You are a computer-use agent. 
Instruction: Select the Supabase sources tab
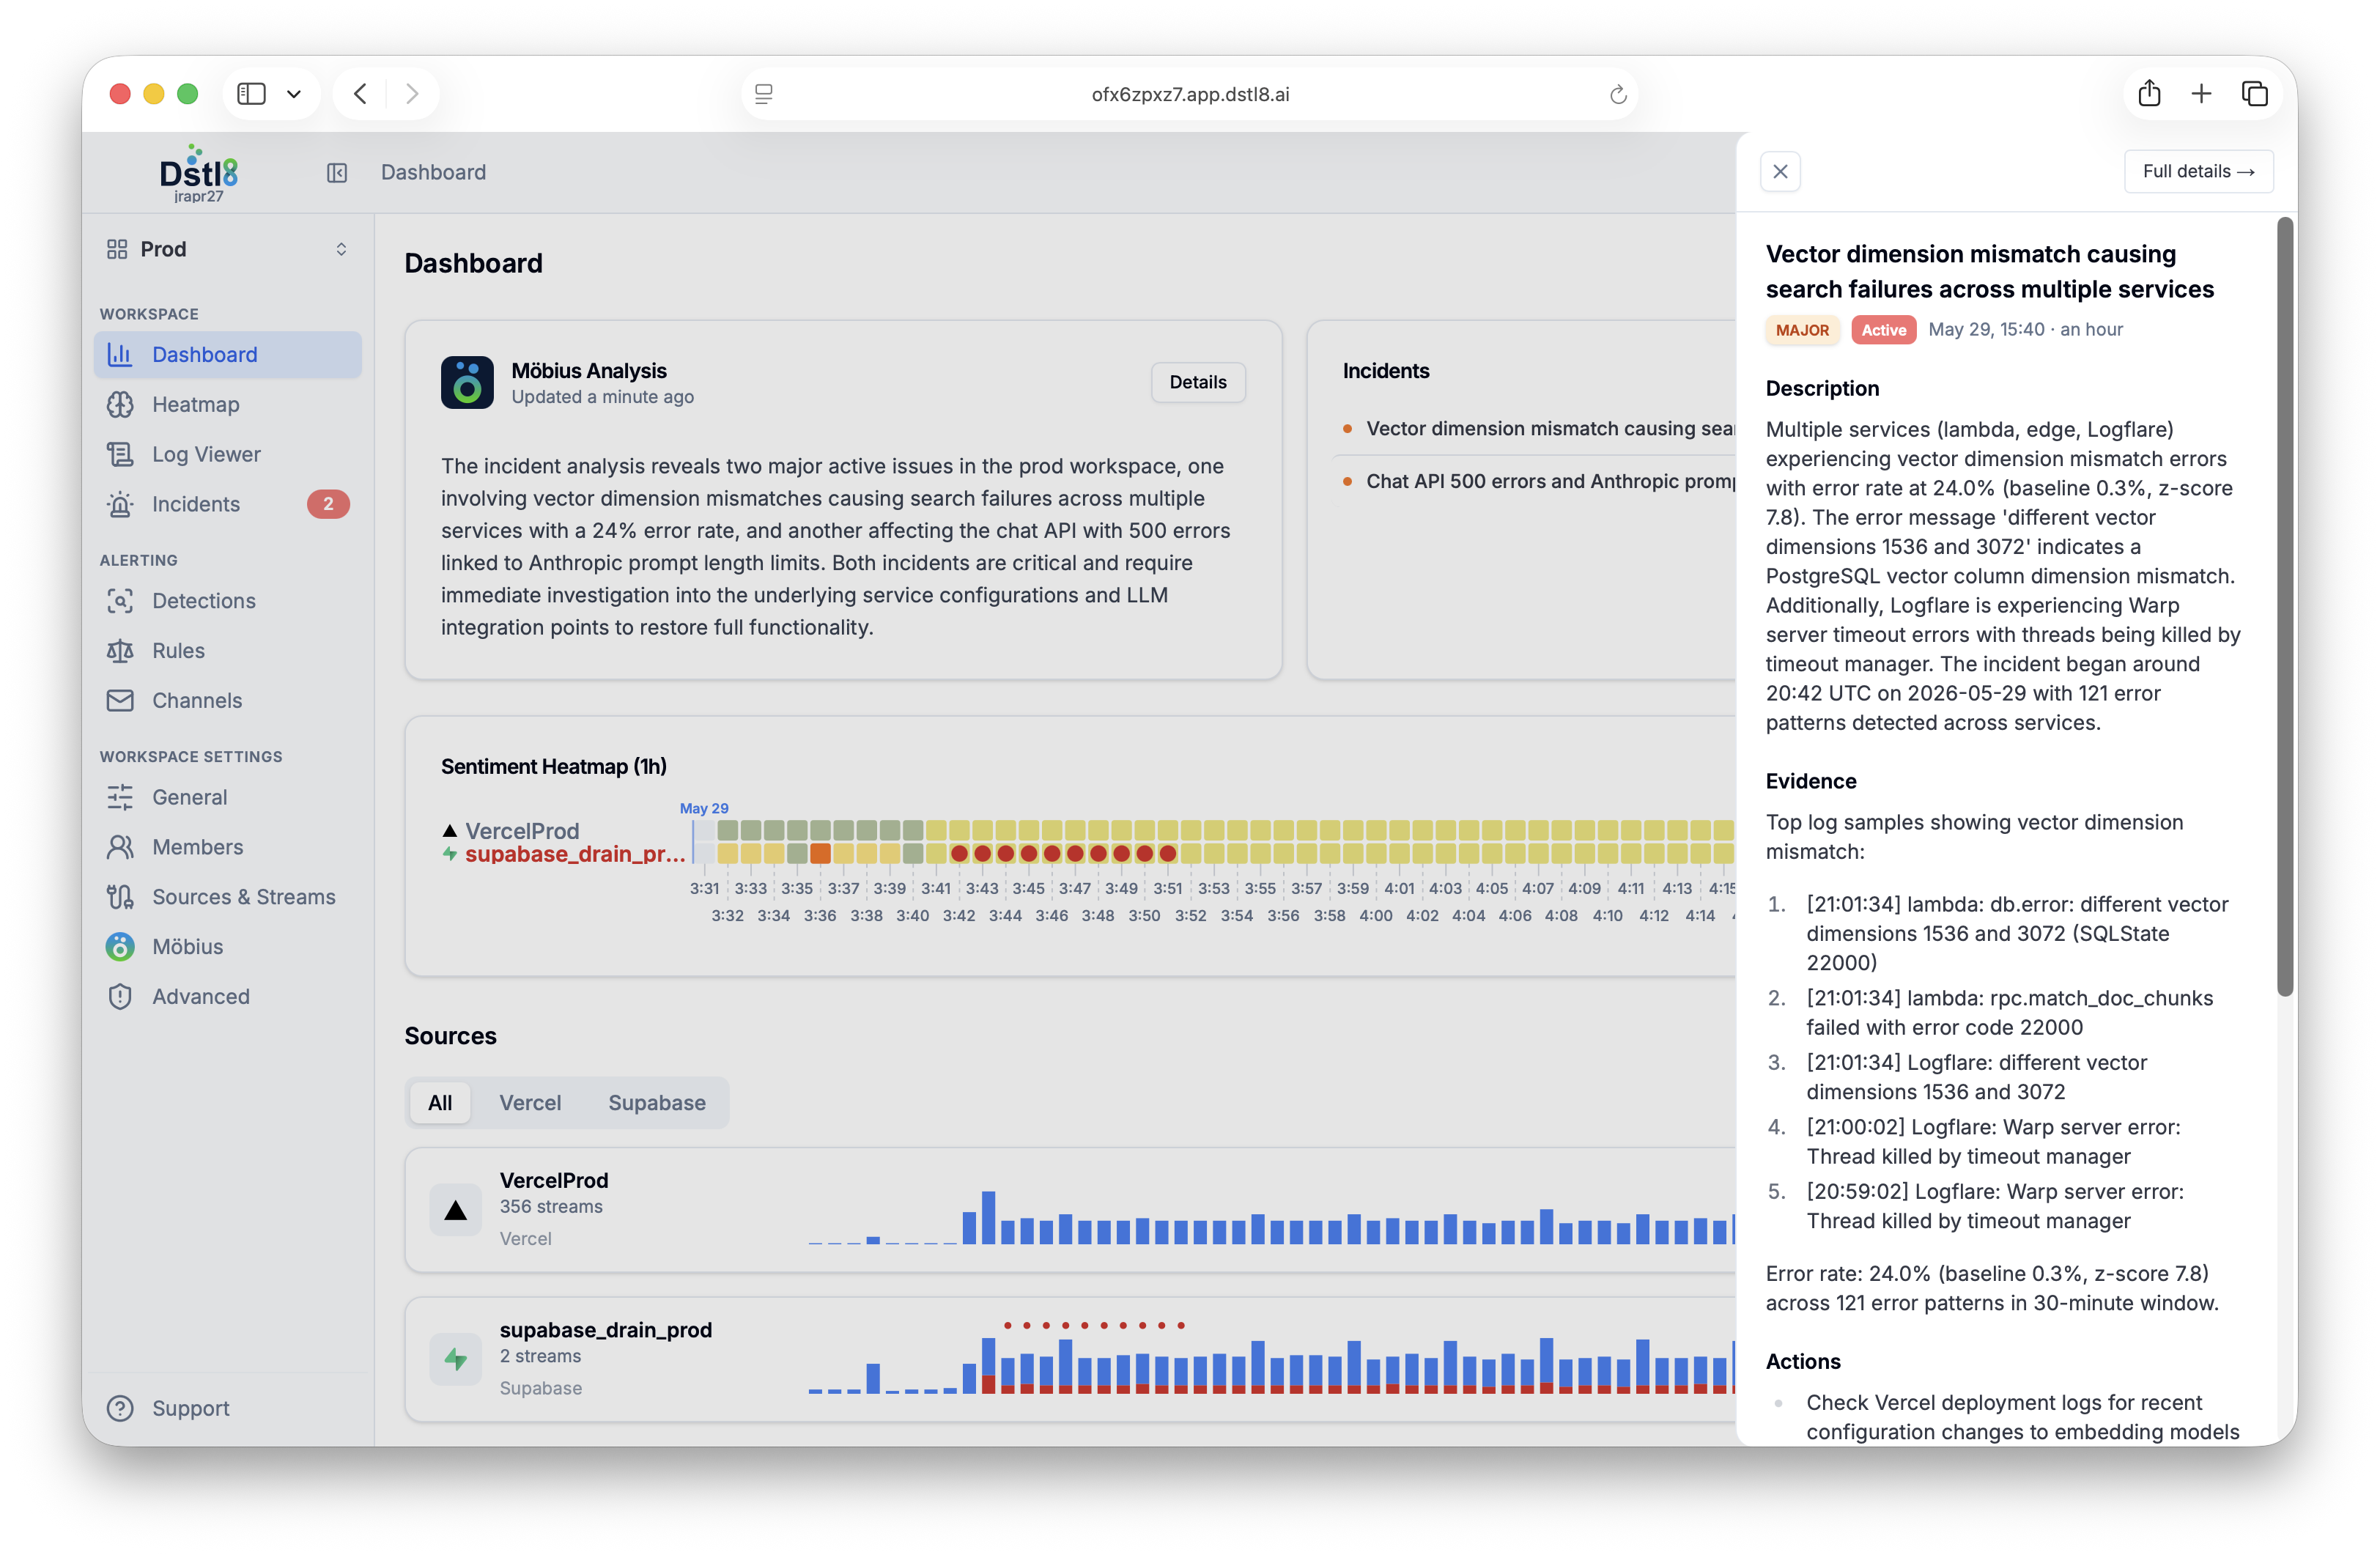(x=657, y=1103)
